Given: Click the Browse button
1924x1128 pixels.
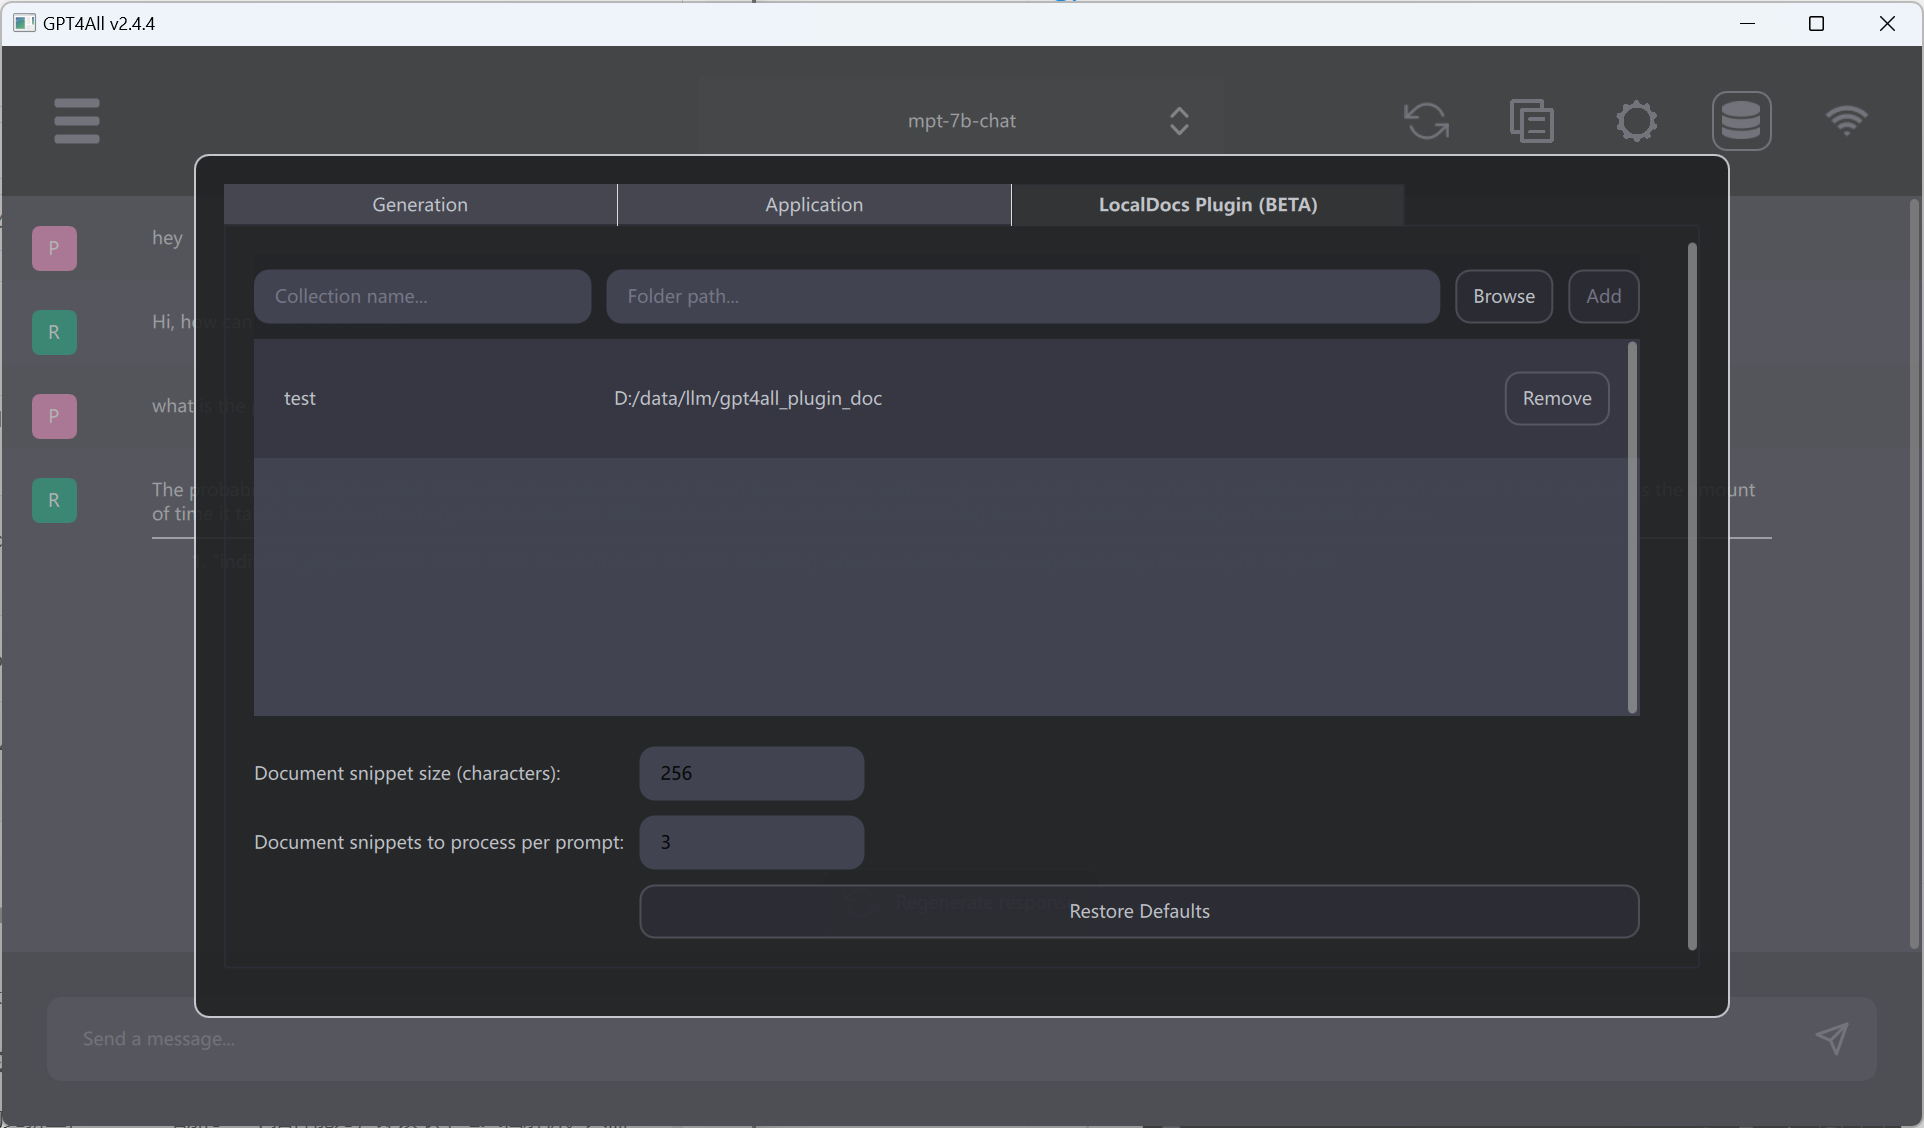Looking at the screenshot, I should pyautogui.click(x=1504, y=296).
